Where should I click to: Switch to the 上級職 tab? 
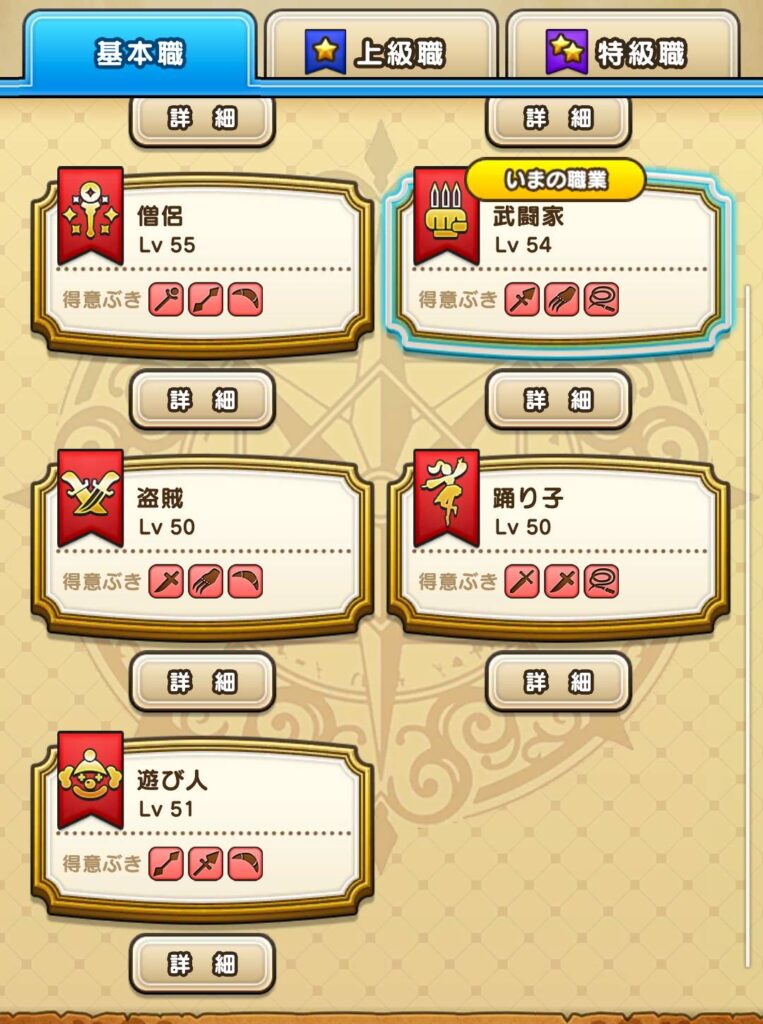coord(382,48)
